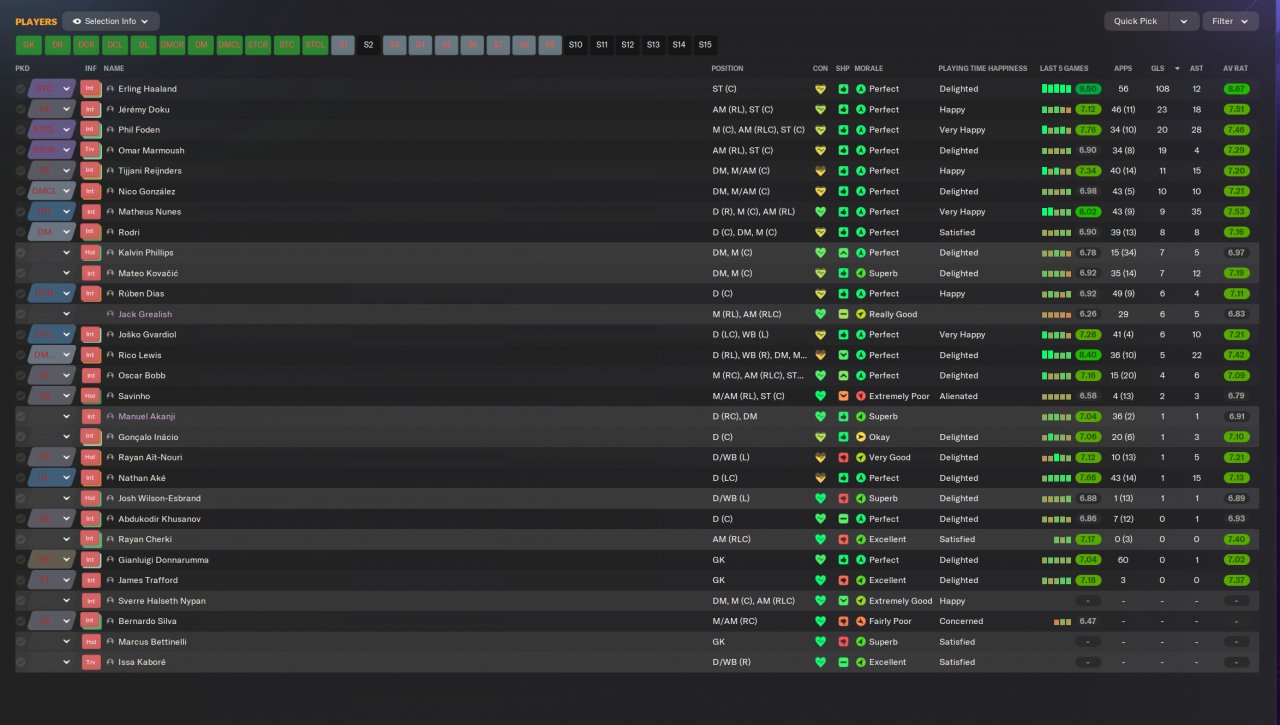Open the Filter dropdown
Image resolution: width=1280 pixels, height=725 pixels.
(x=1230, y=21)
